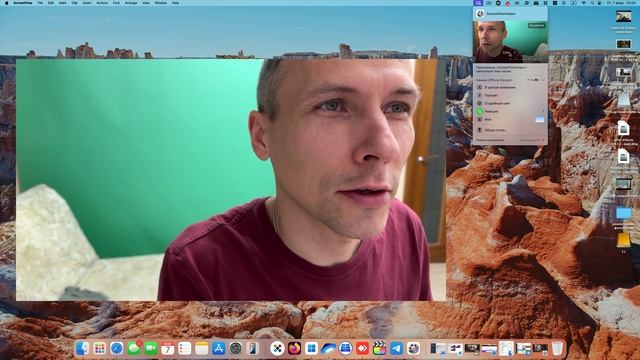Screen dimensions: 640x360
Task: Select the external drive icon on desktop
Action: click(624, 100)
